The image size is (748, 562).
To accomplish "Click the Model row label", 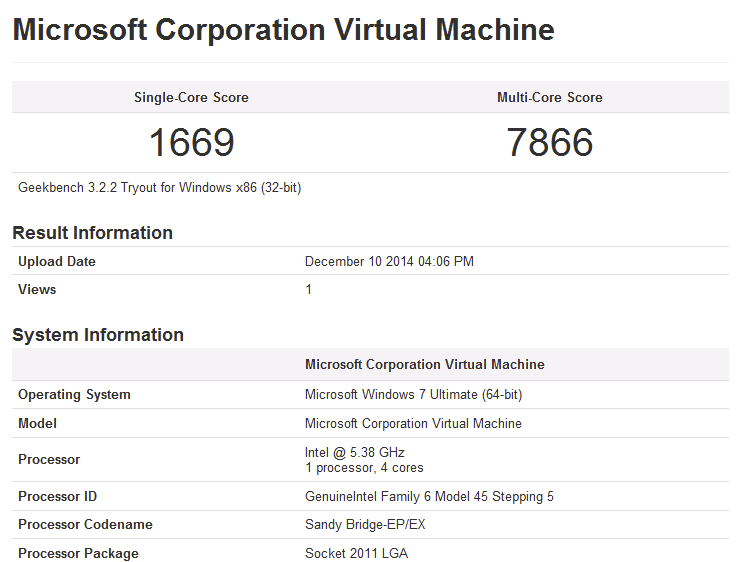I will point(37,423).
